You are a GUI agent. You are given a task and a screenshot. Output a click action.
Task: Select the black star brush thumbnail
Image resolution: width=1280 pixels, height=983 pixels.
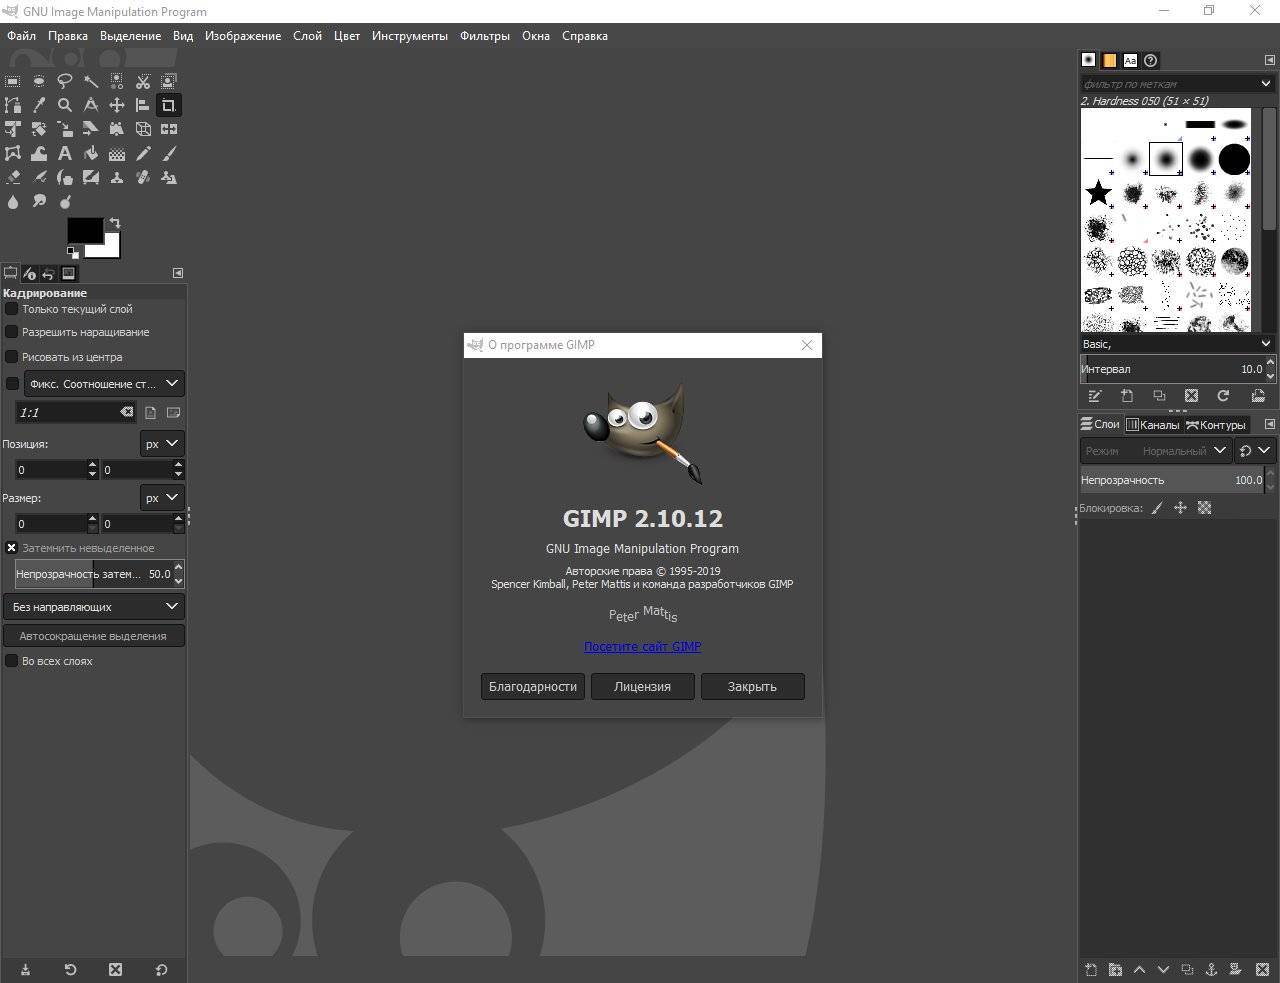[1099, 192]
